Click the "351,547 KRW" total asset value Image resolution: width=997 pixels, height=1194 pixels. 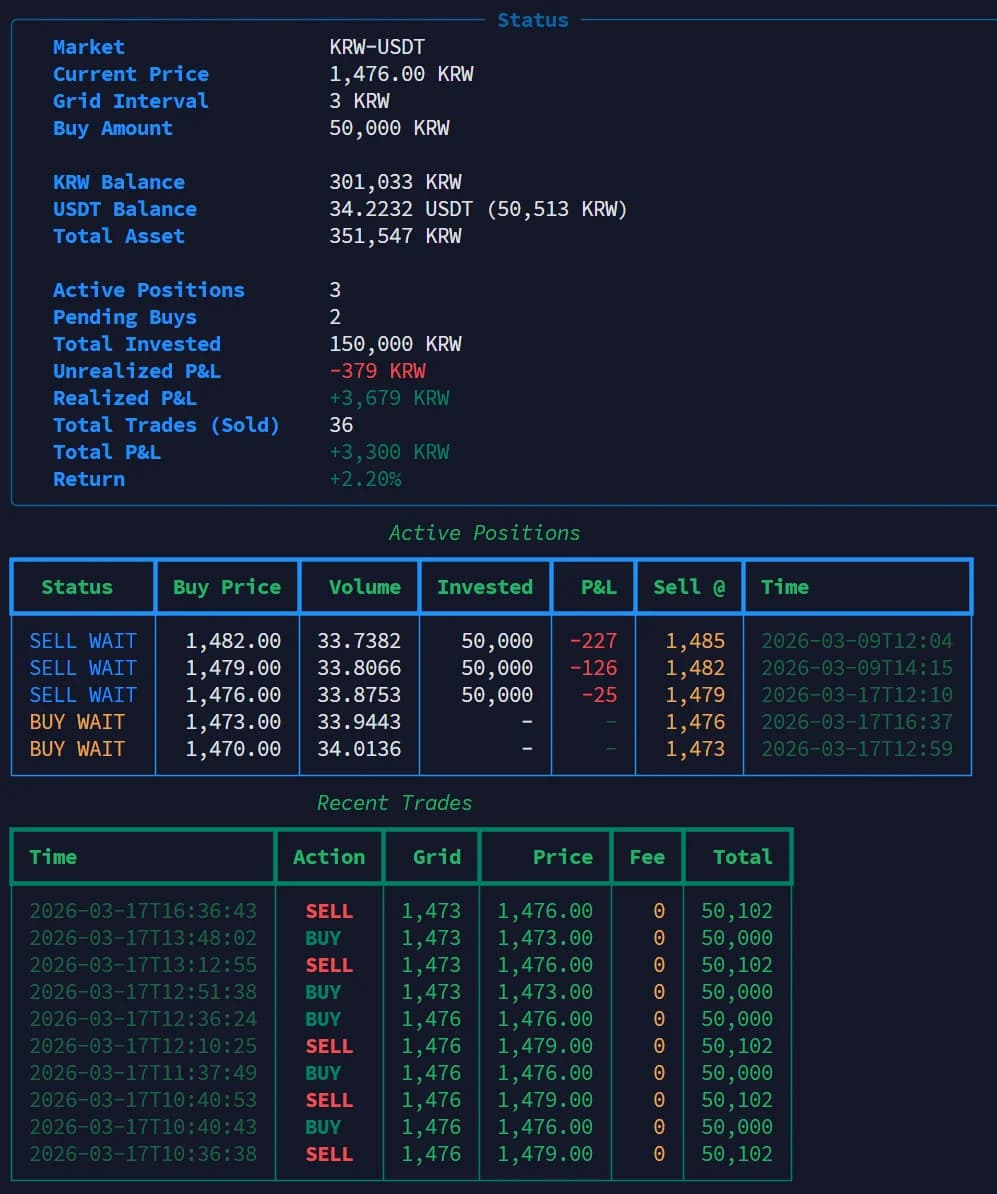click(x=395, y=236)
